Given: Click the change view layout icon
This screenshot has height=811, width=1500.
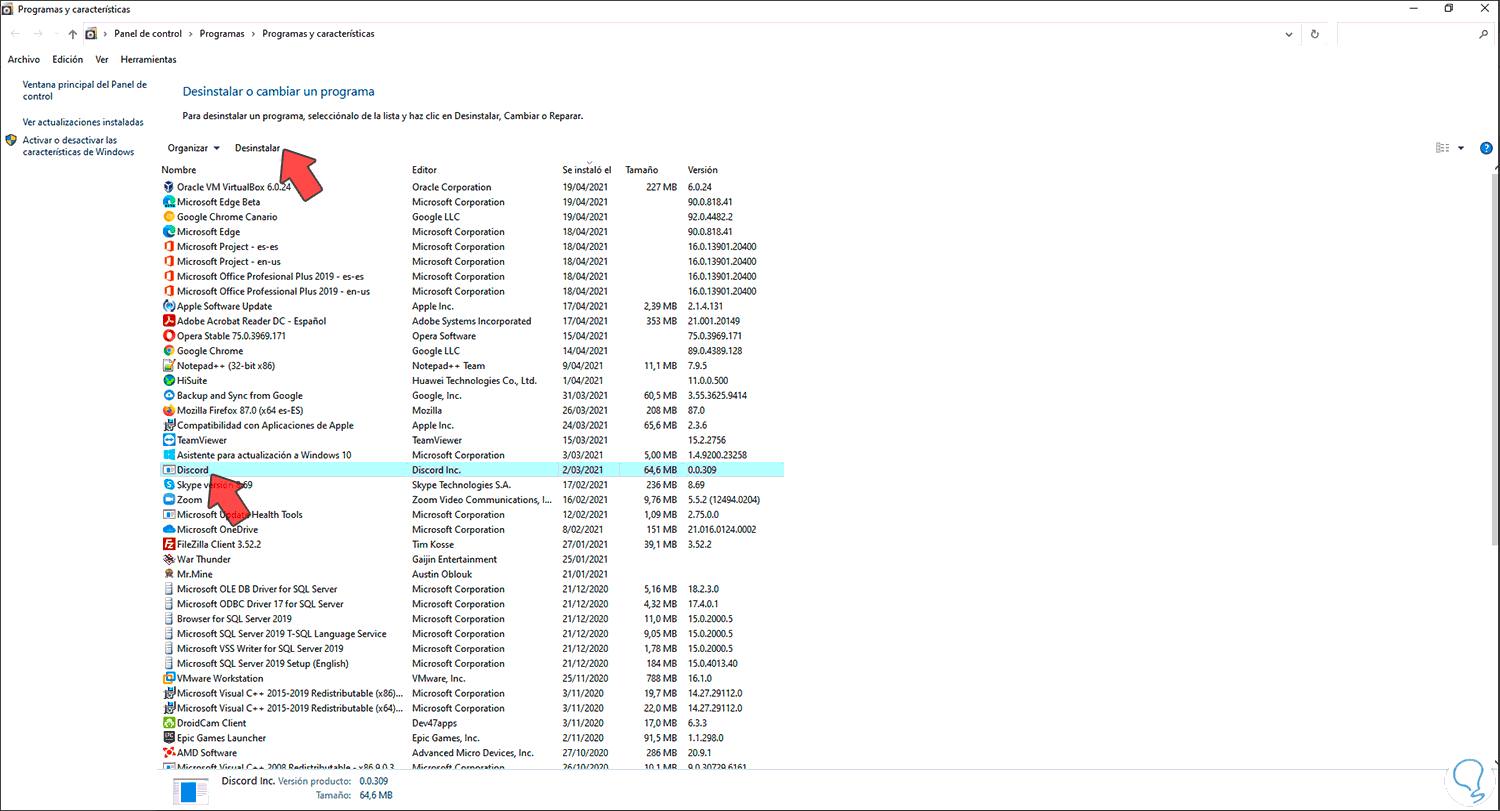Looking at the screenshot, I should (x=1442, y=148).
